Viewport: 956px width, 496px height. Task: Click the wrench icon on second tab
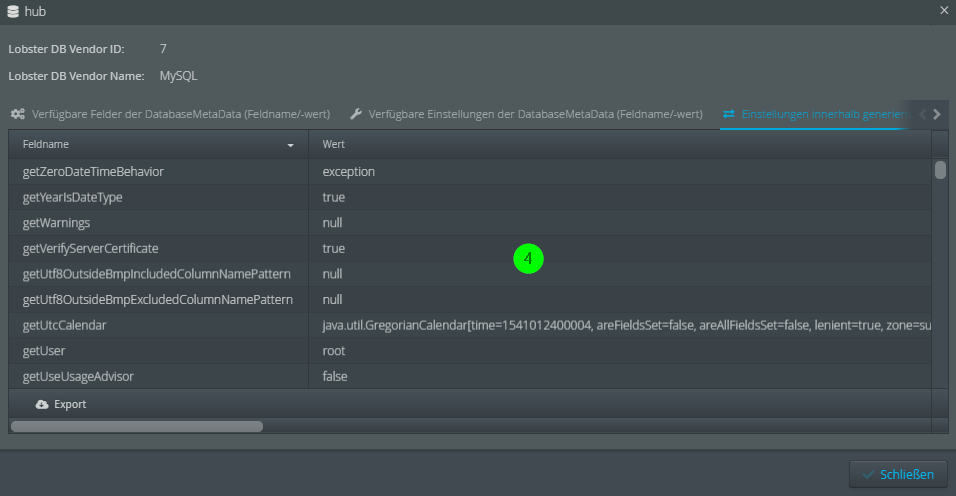tap(356, 114)
